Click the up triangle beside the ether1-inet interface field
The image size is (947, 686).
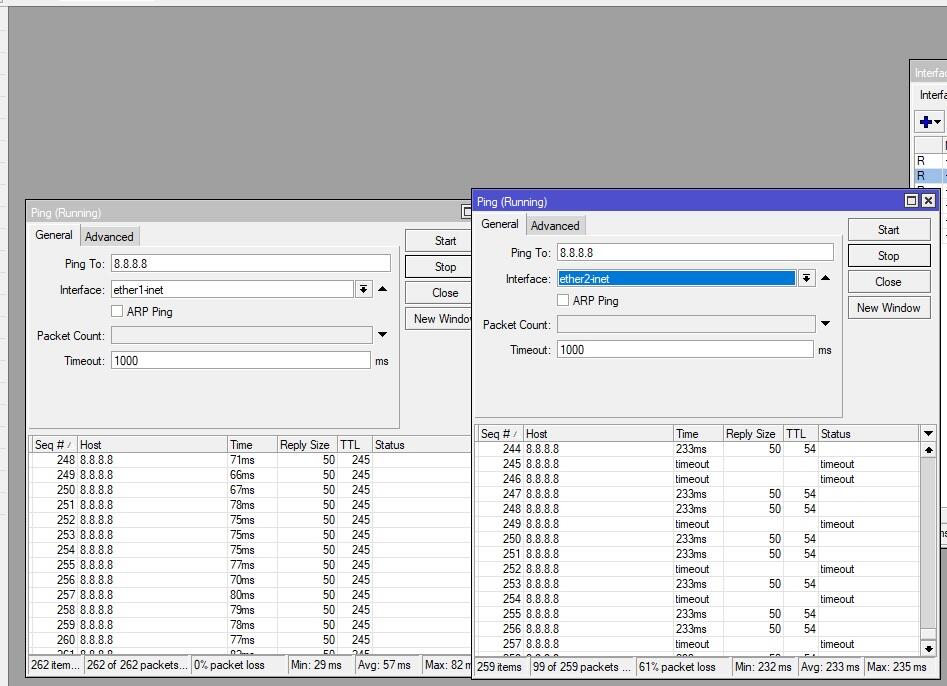point(382,290)
